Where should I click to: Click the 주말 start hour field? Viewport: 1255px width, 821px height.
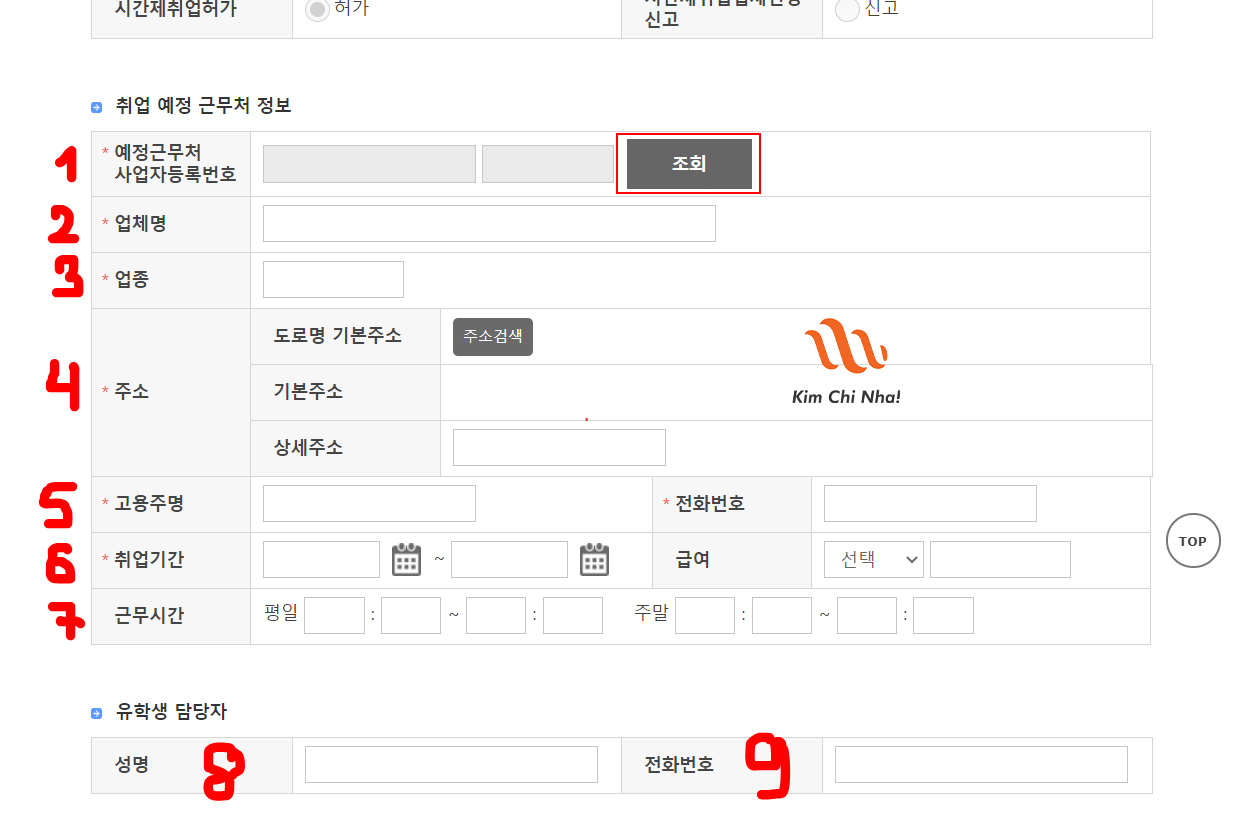[705, 616]
